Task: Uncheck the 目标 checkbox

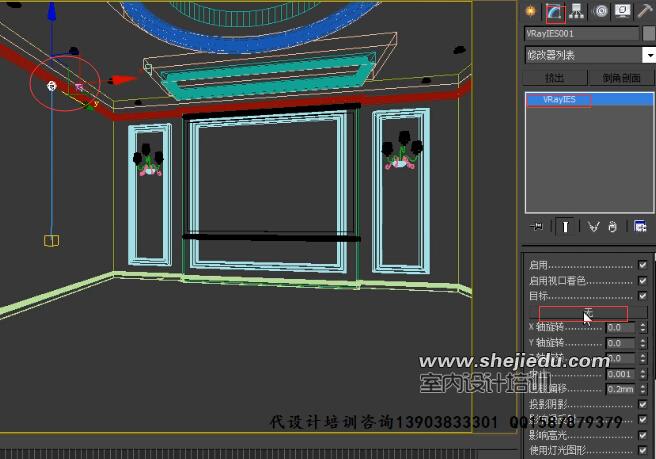Action: coord(643,297)
